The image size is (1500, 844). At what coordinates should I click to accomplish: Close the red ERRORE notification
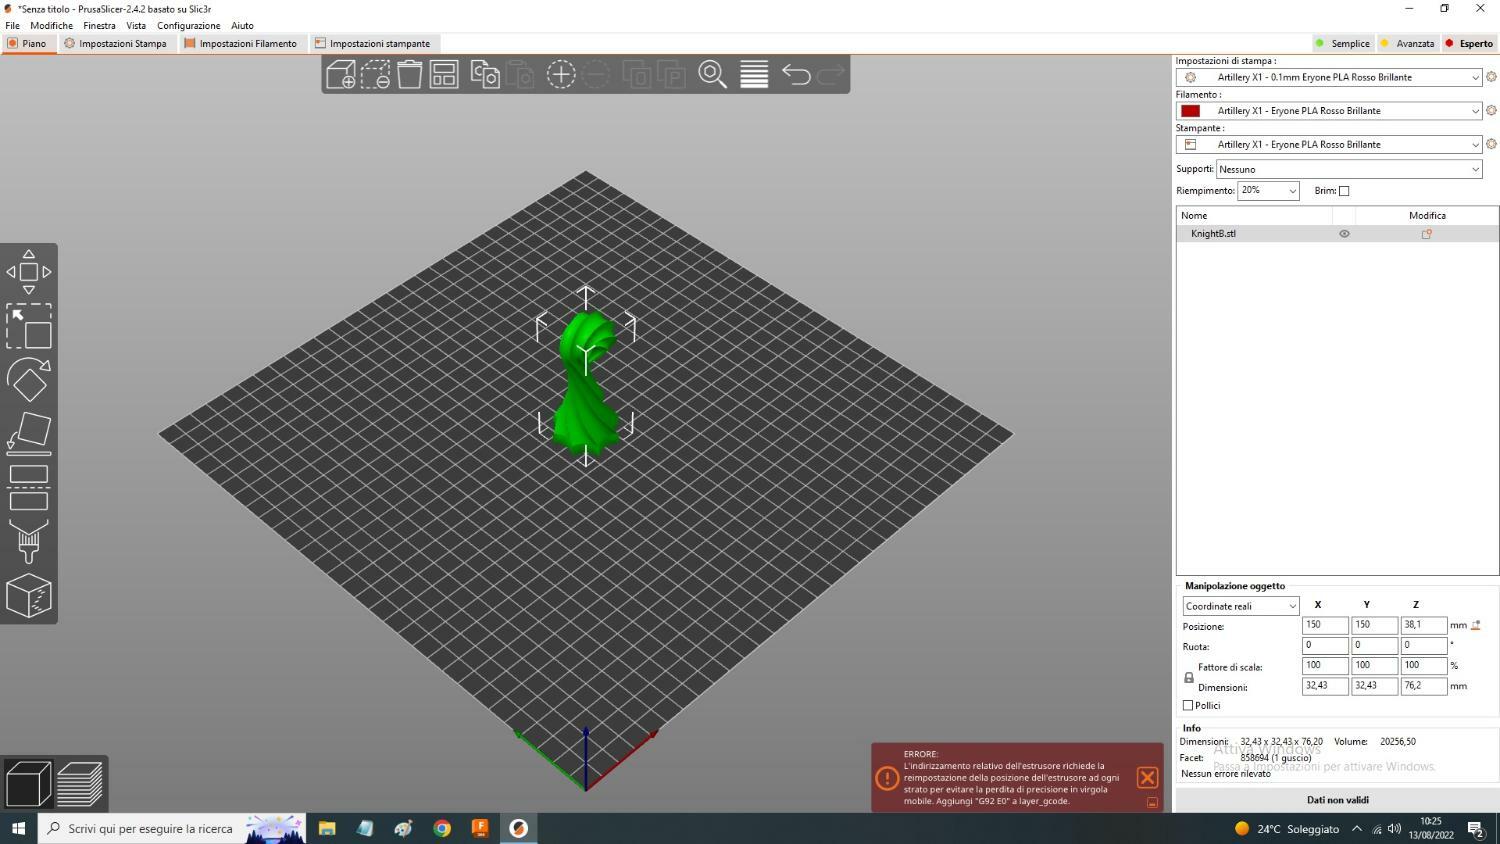coord(1147,778)
